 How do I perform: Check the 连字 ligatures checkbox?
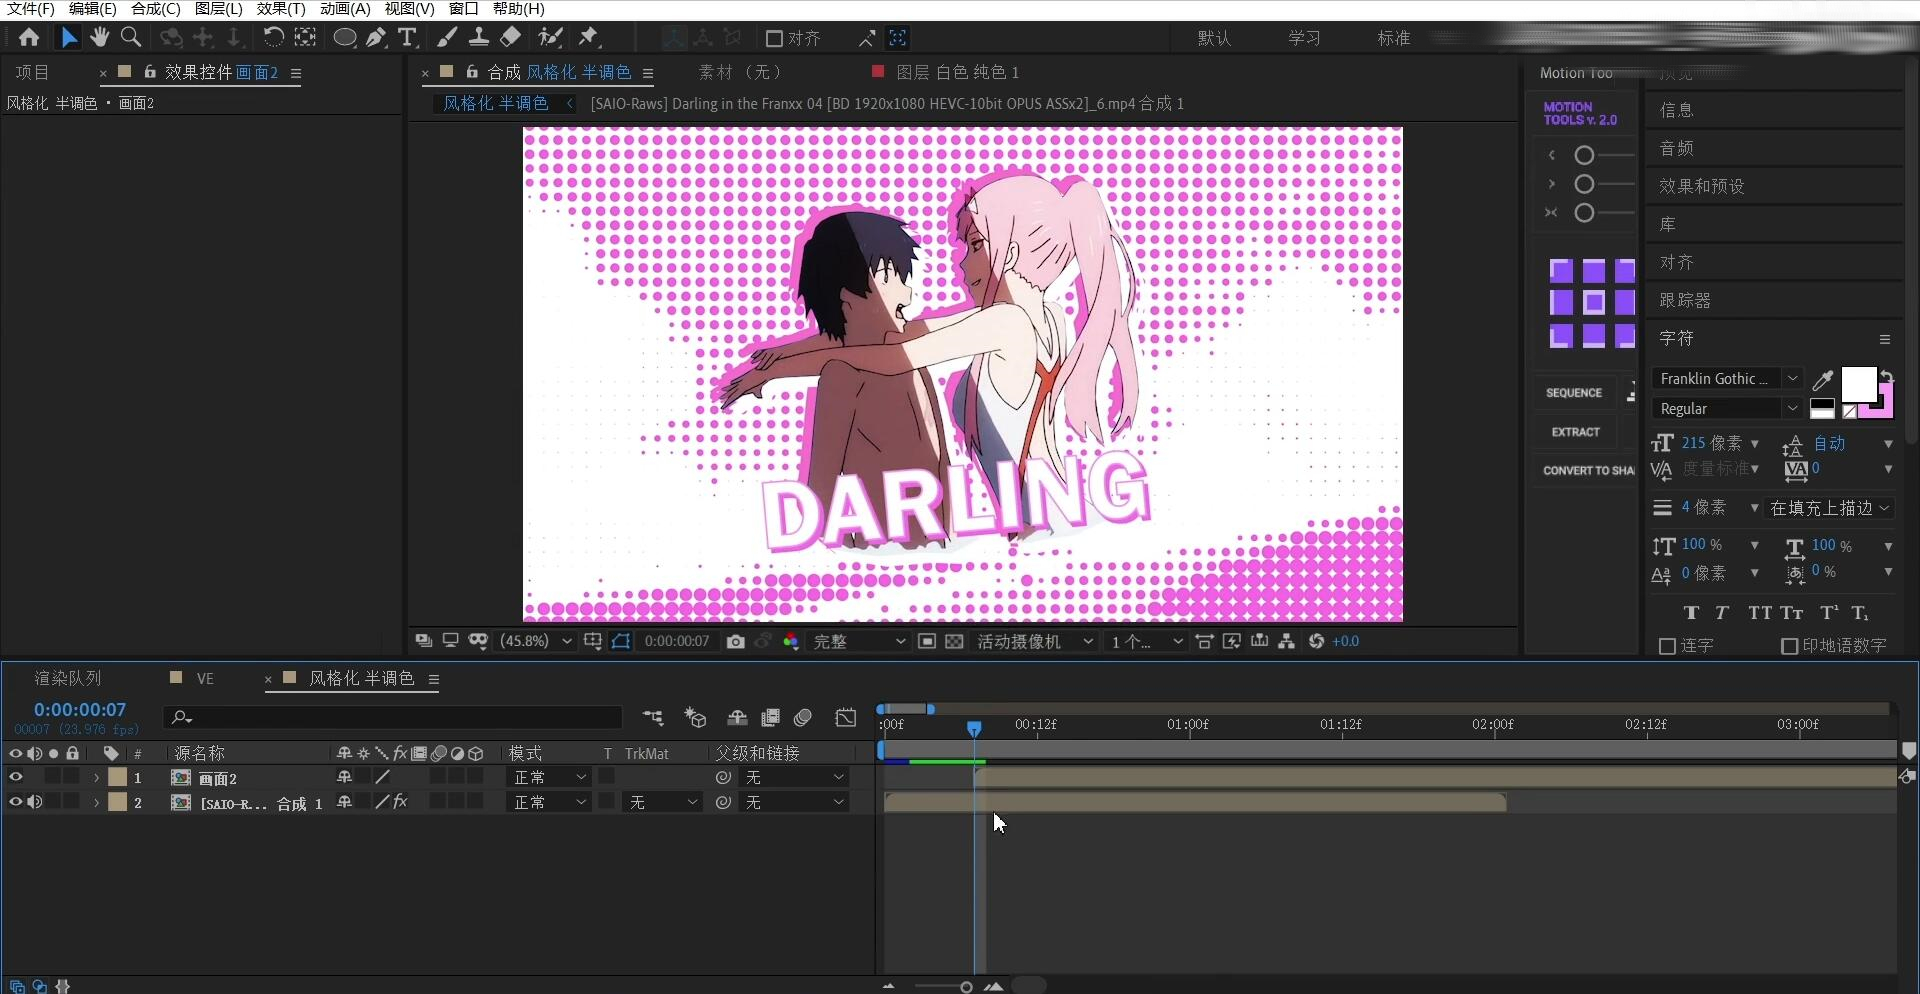[x=1667, y=647]
